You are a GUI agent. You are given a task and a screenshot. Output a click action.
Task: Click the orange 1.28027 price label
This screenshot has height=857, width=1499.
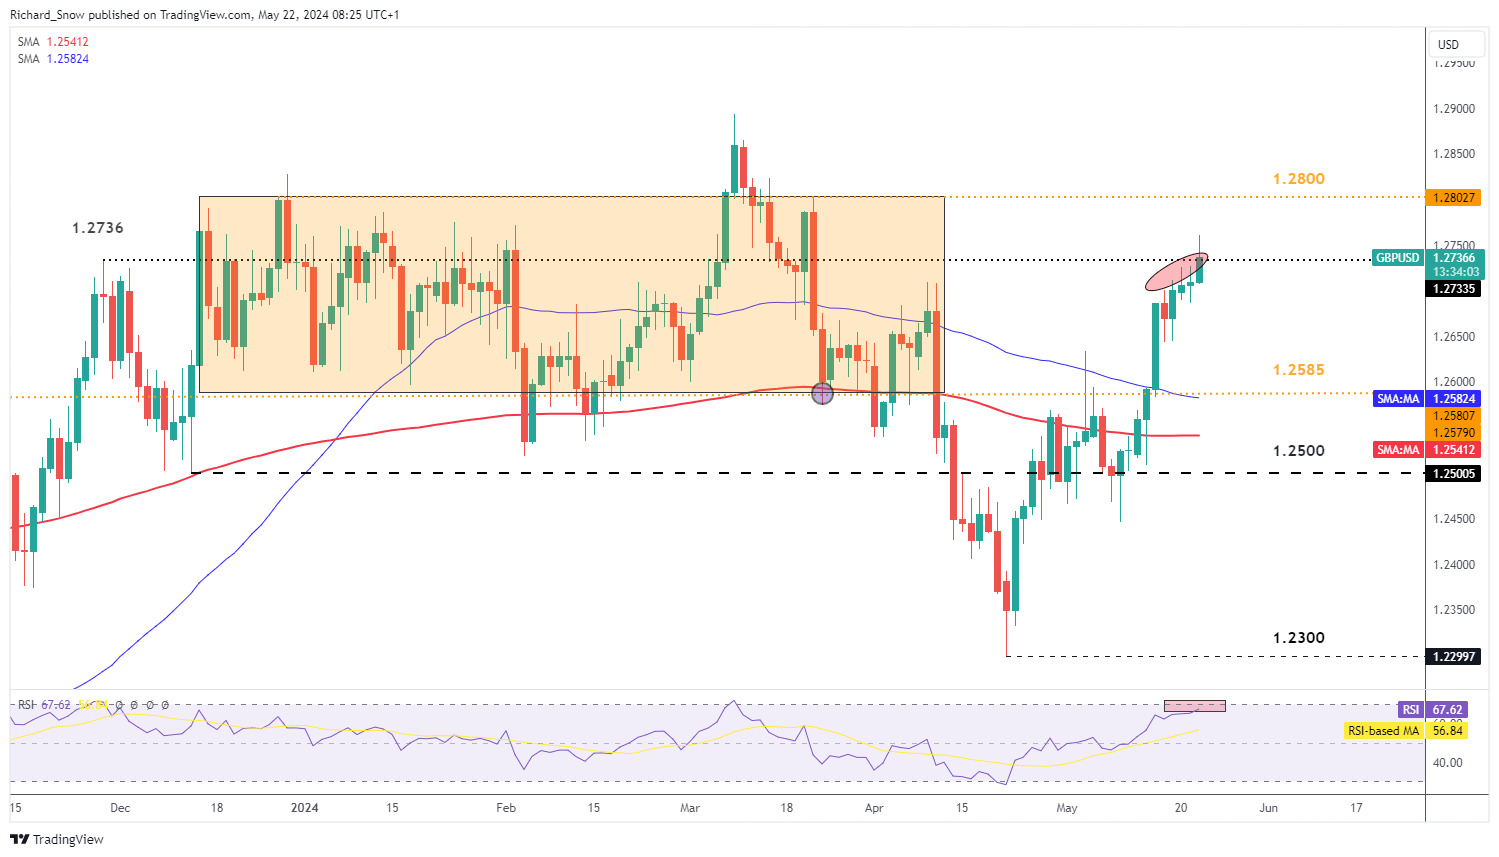pos(1454,198)
